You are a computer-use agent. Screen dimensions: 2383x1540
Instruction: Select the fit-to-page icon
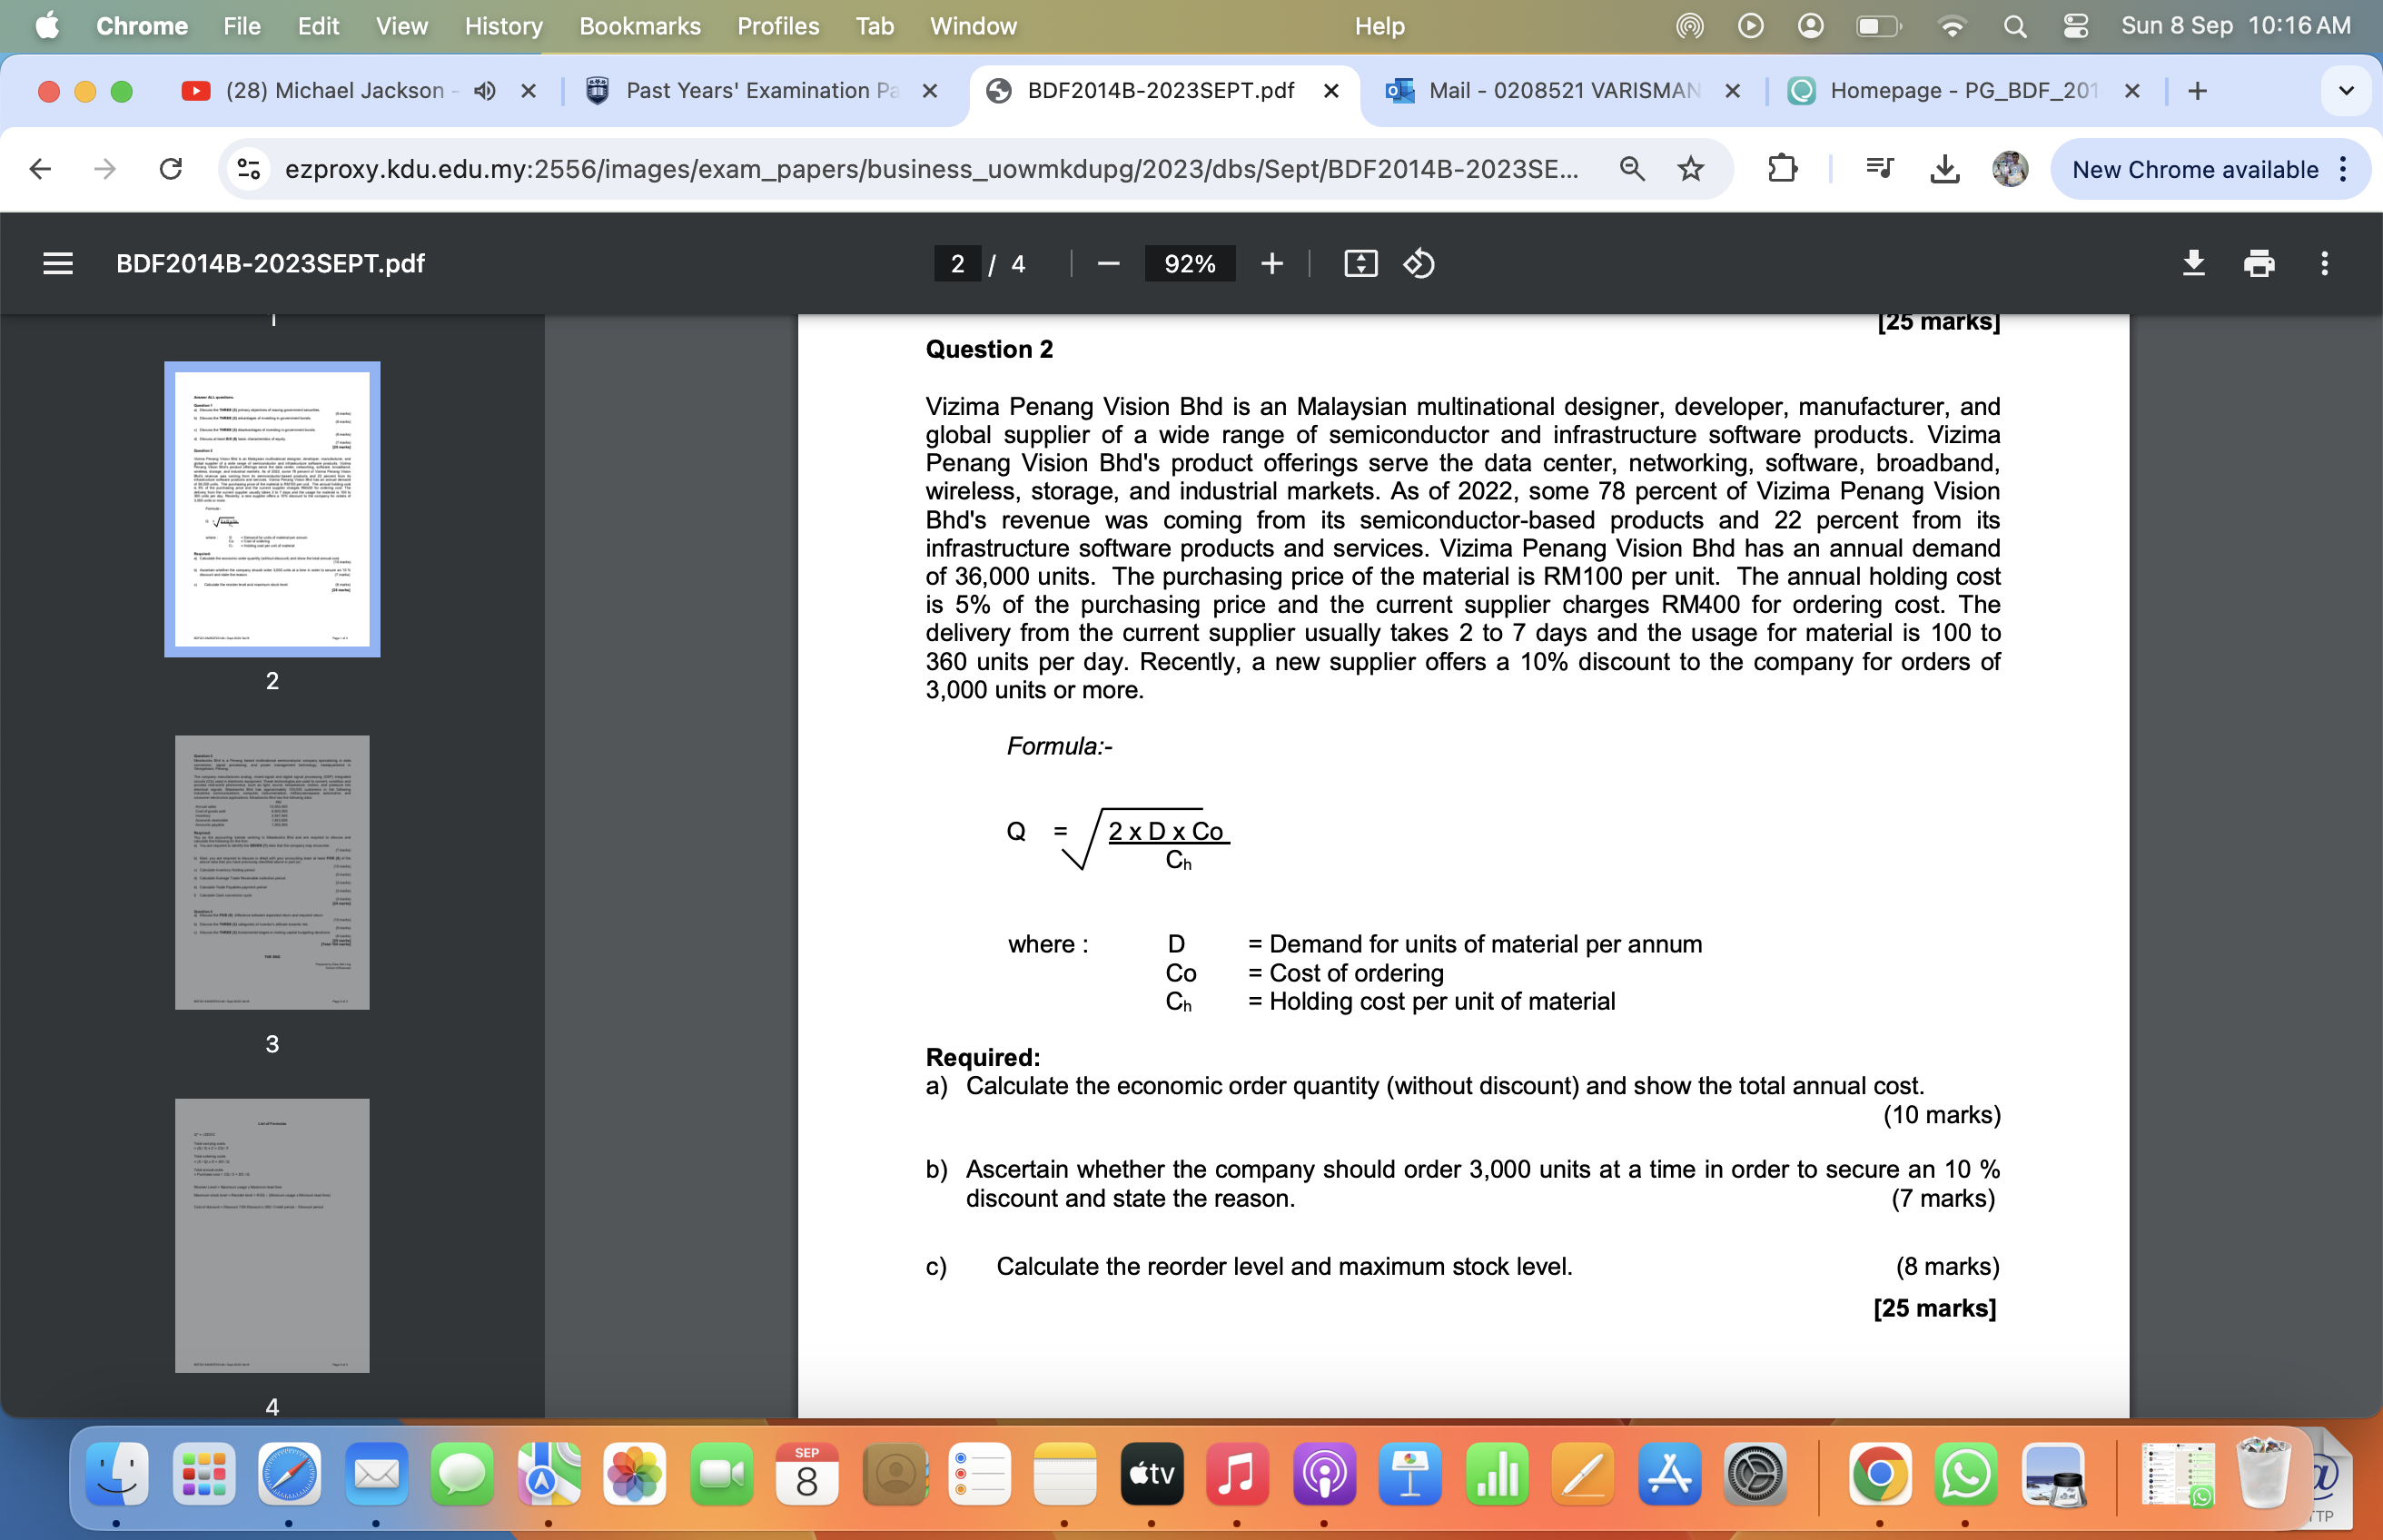coord(1360,263)
